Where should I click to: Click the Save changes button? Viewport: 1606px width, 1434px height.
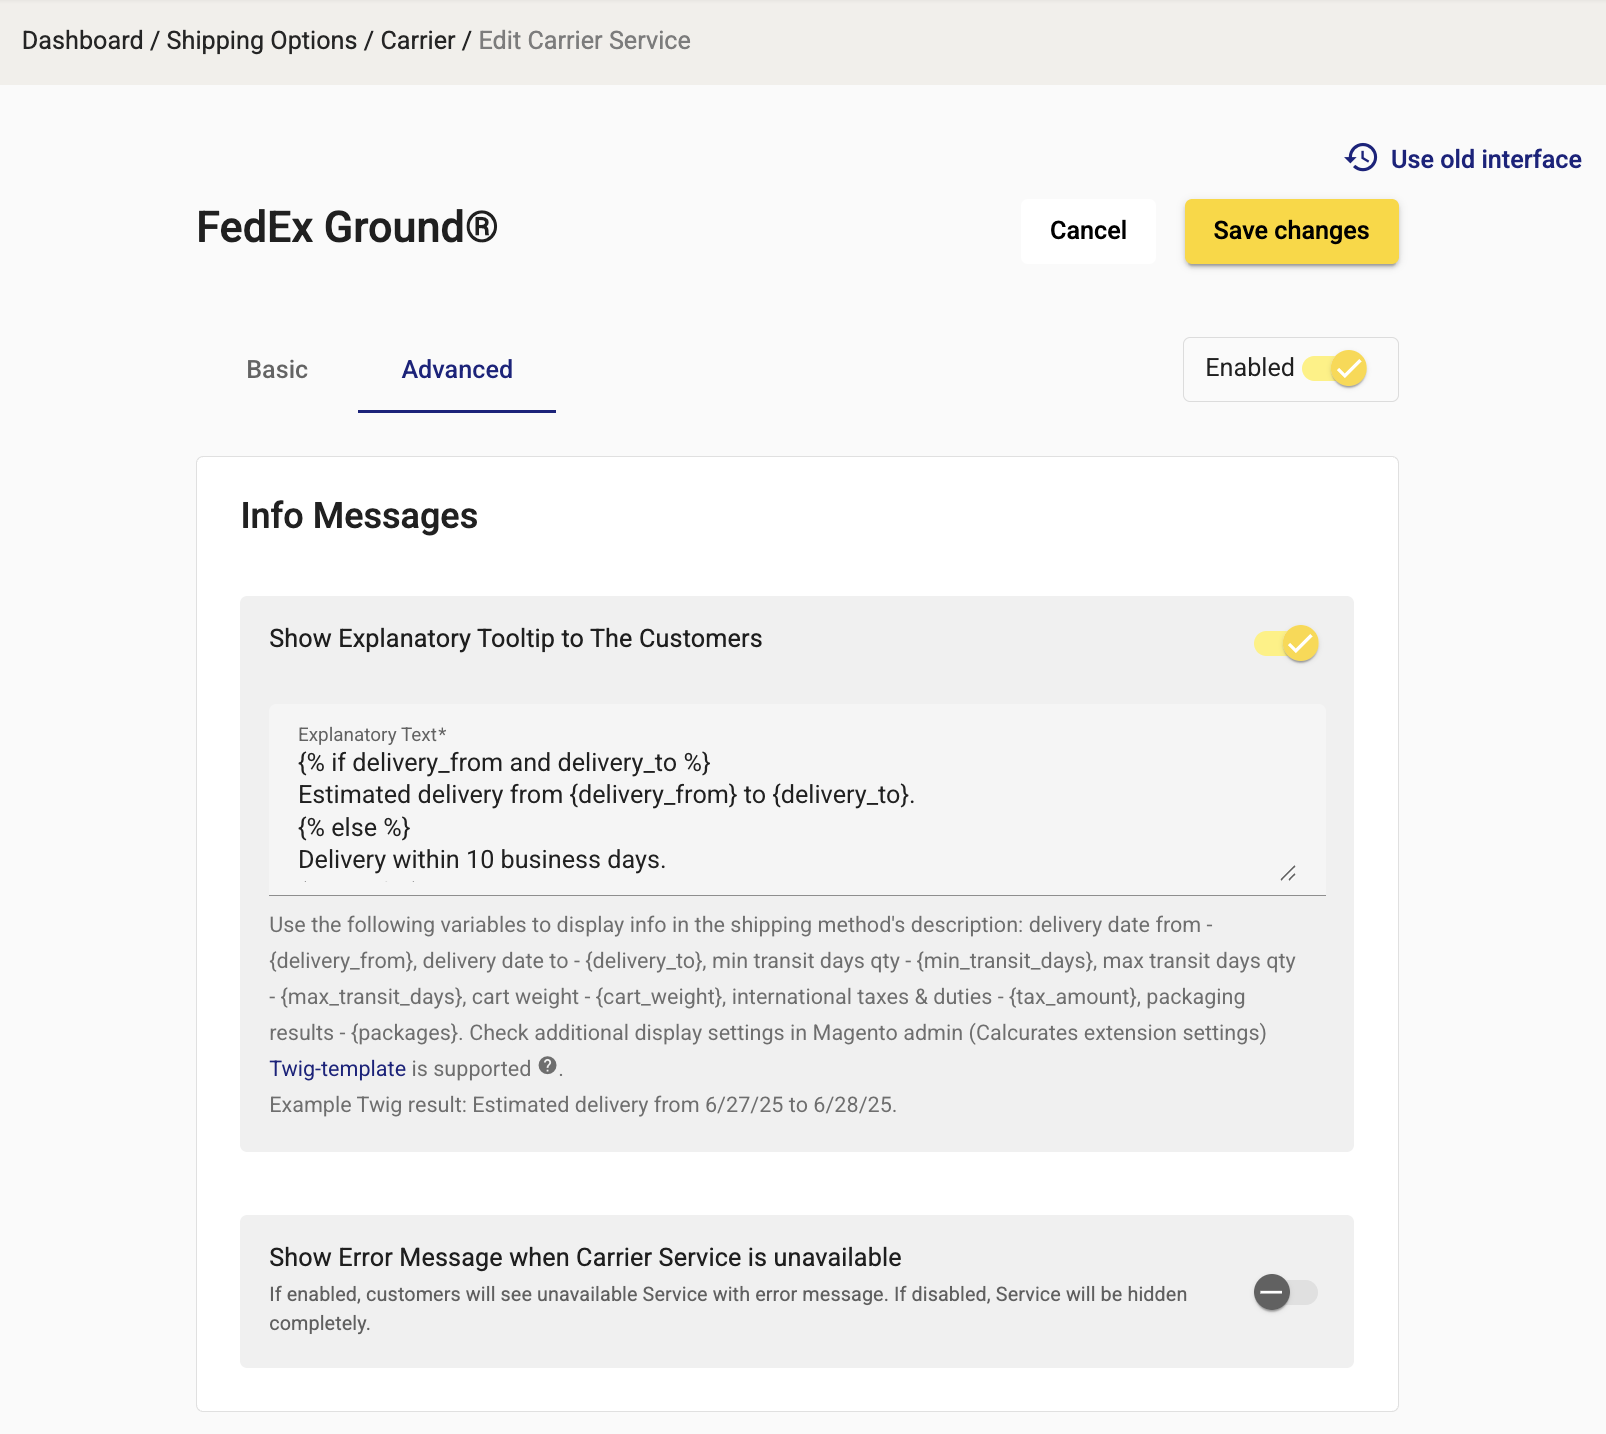pyautogui.click(x=1291, y=231)
